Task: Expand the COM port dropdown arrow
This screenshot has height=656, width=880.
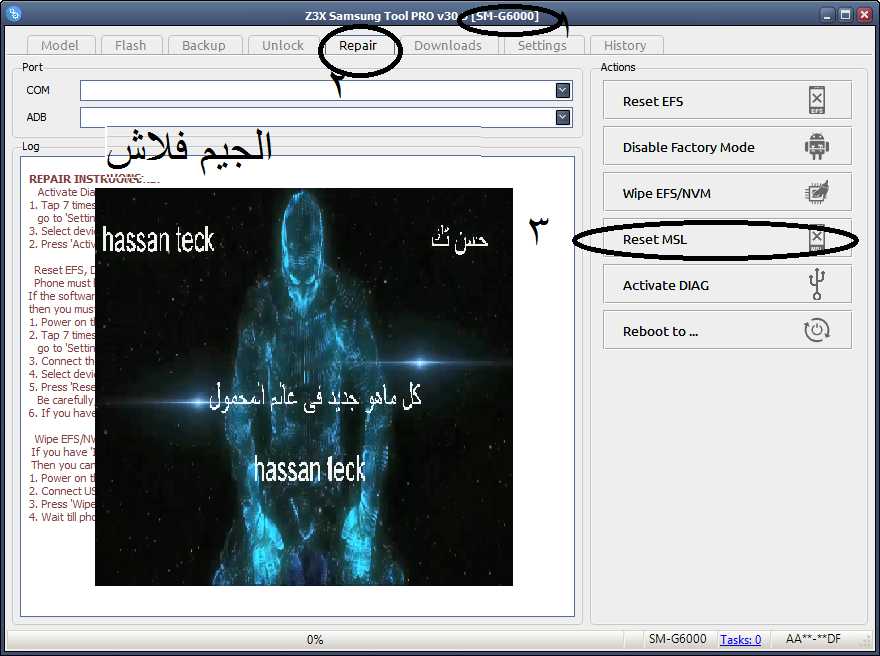Action: pyautogui.click(x=563, y=90)
